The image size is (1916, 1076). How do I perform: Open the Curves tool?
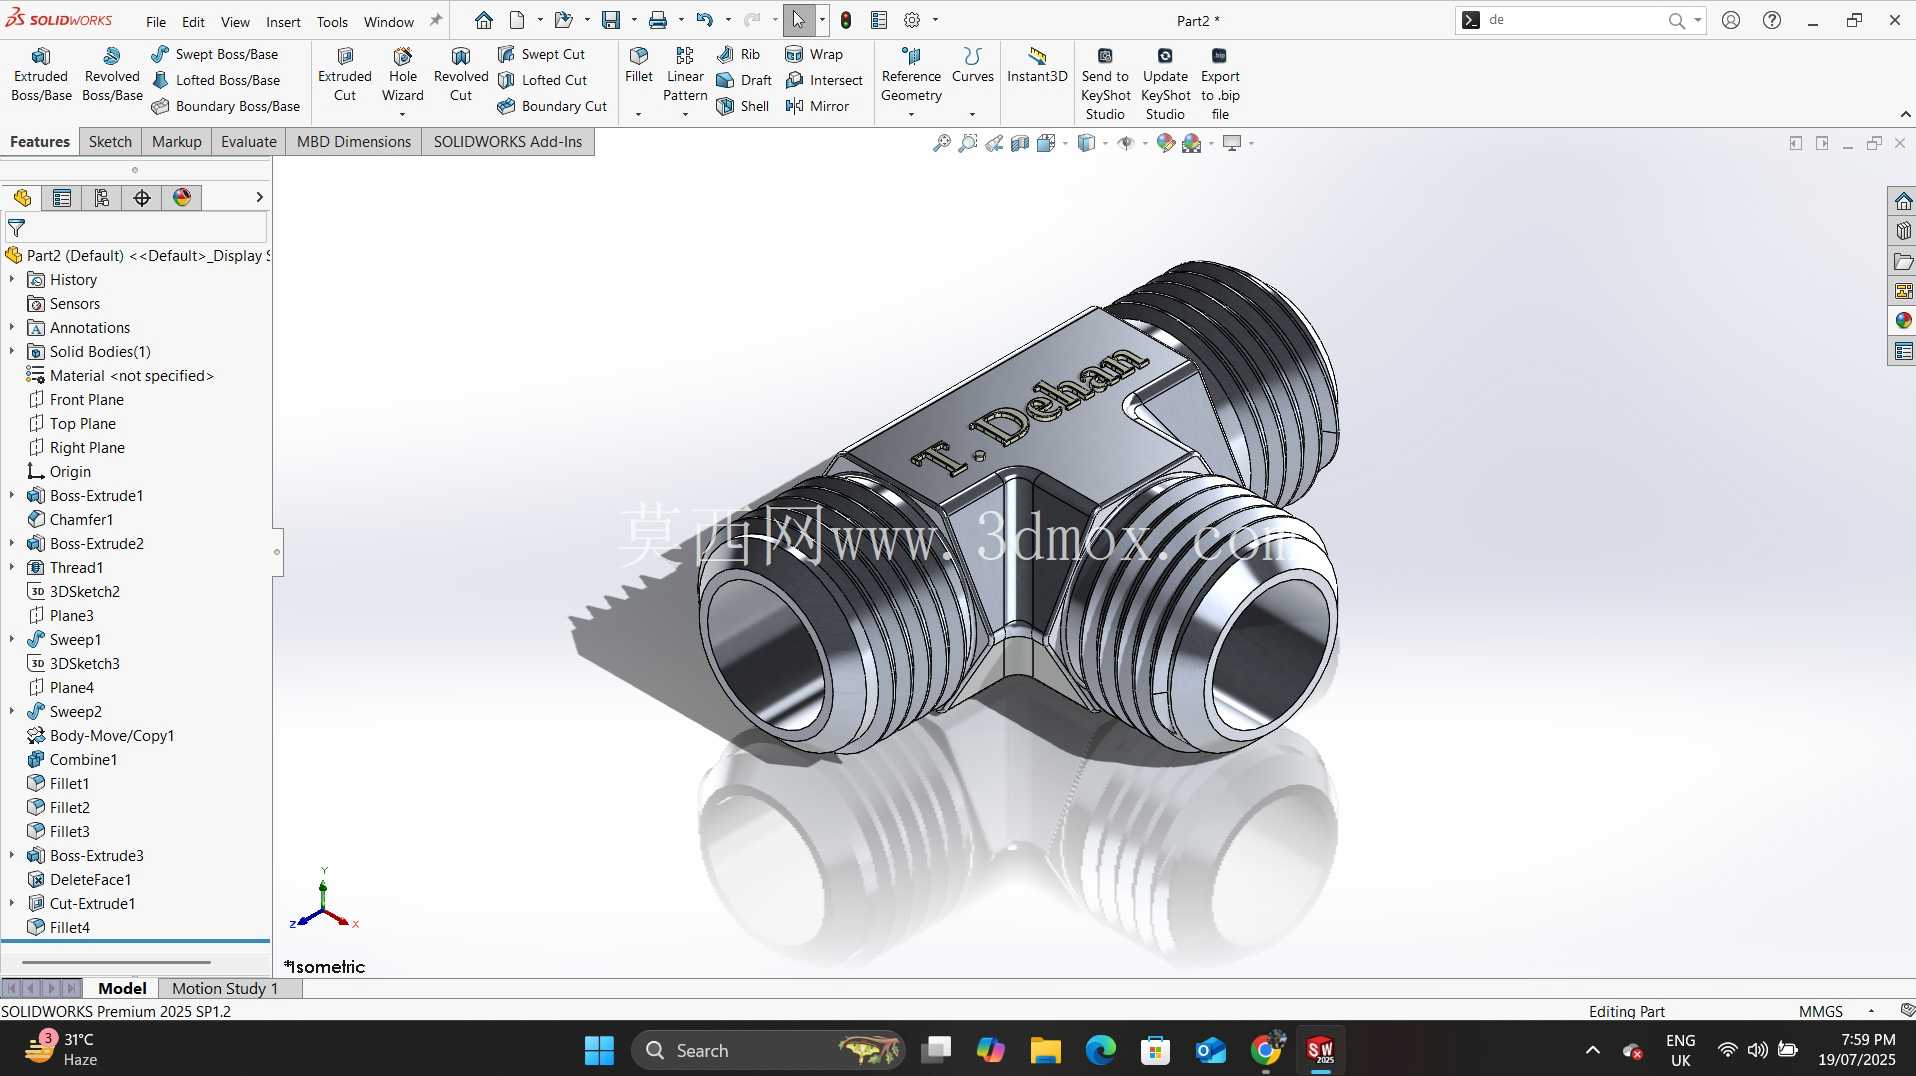972,65
